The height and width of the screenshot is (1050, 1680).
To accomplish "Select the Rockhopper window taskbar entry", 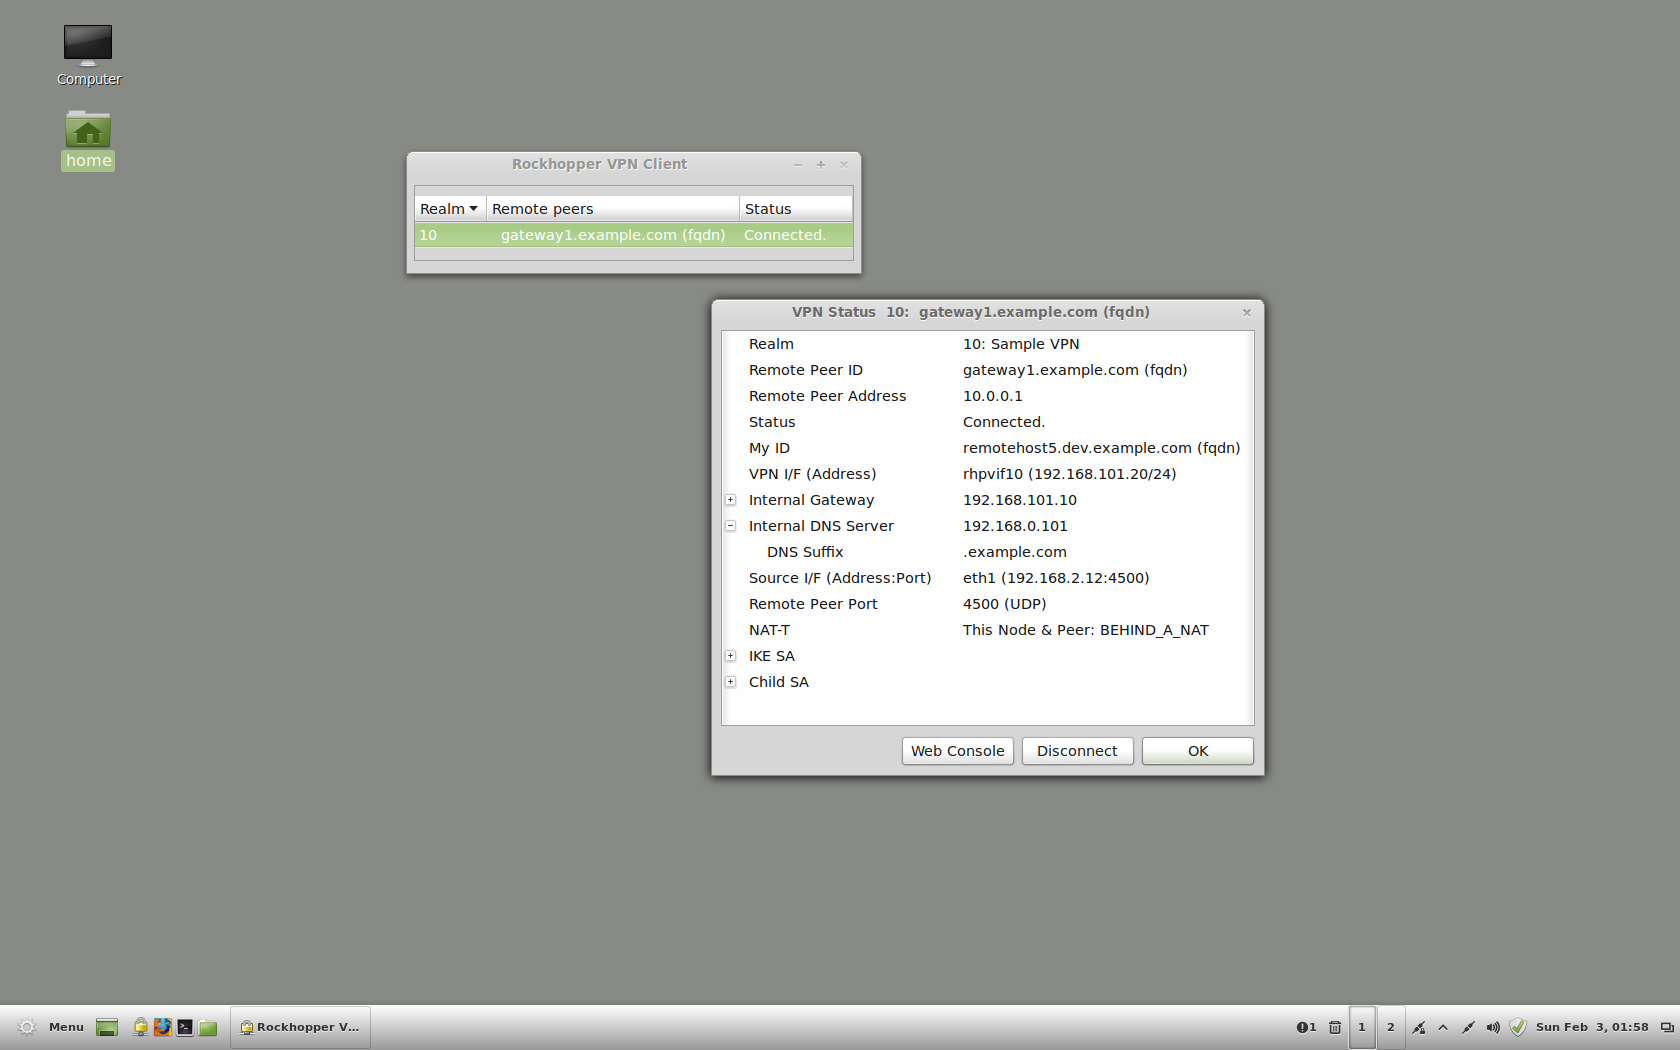I will pos(300,1027).
